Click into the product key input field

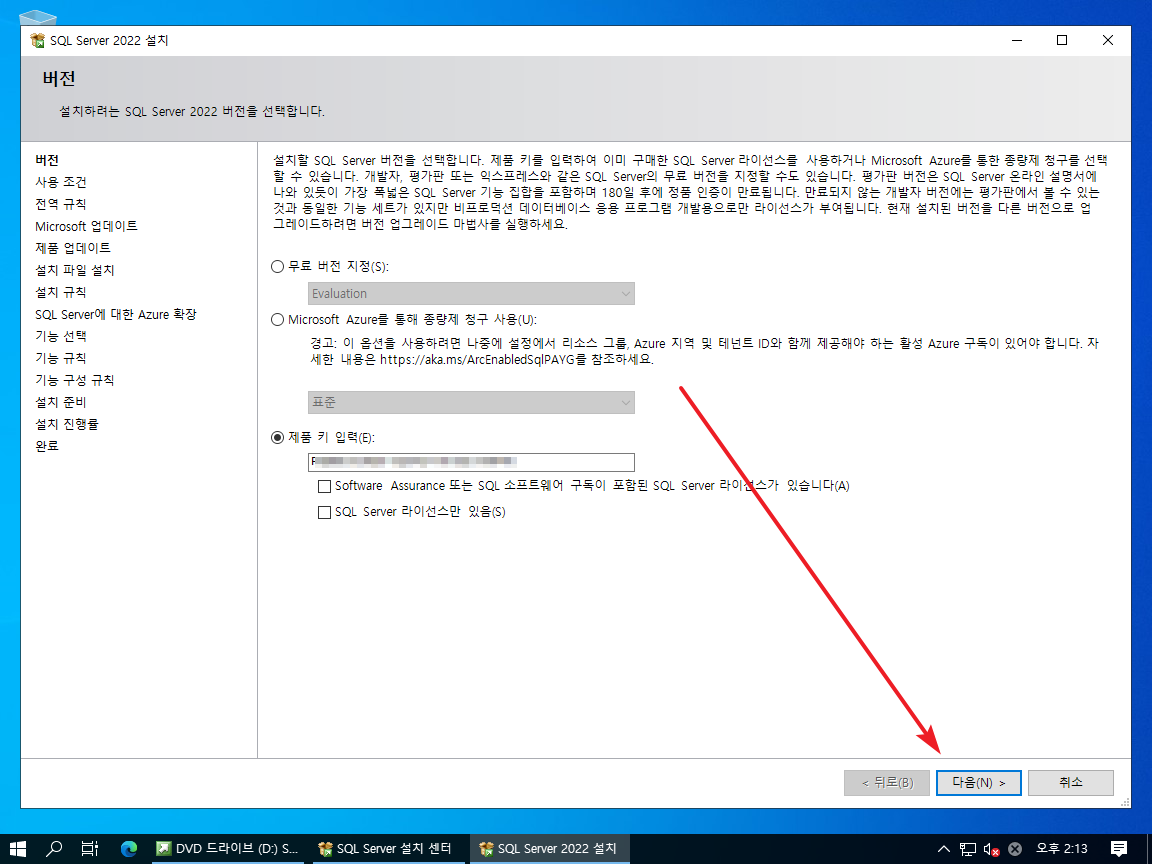(471, 462)
